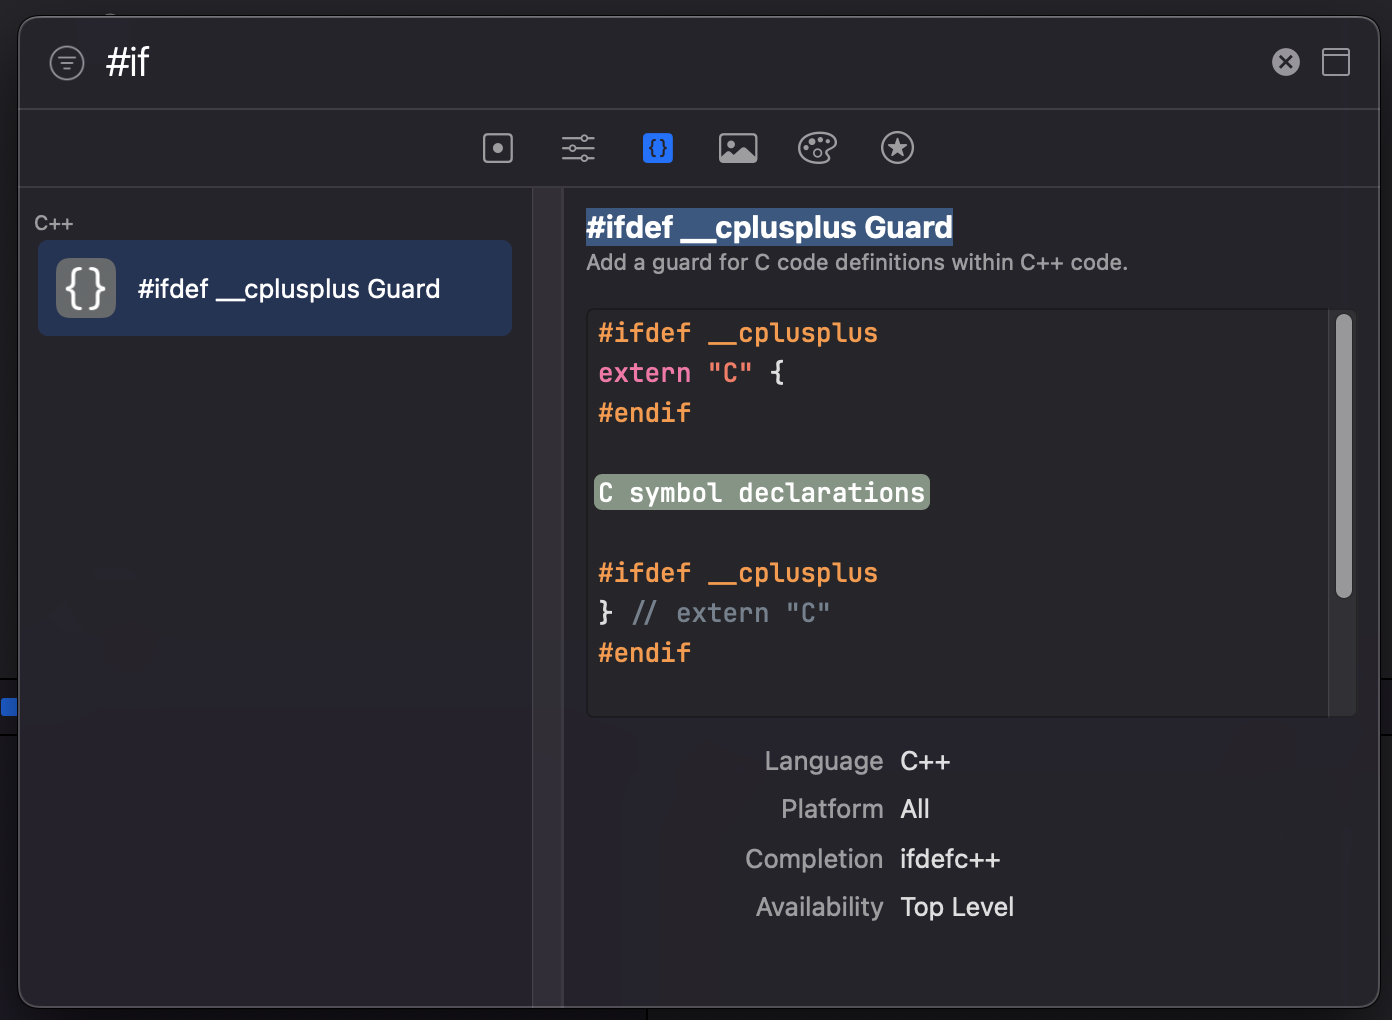Viewport: 1392px width, 1020px height.
Task: Click the Completion value ifdefc++
Action: pos(950,859)
